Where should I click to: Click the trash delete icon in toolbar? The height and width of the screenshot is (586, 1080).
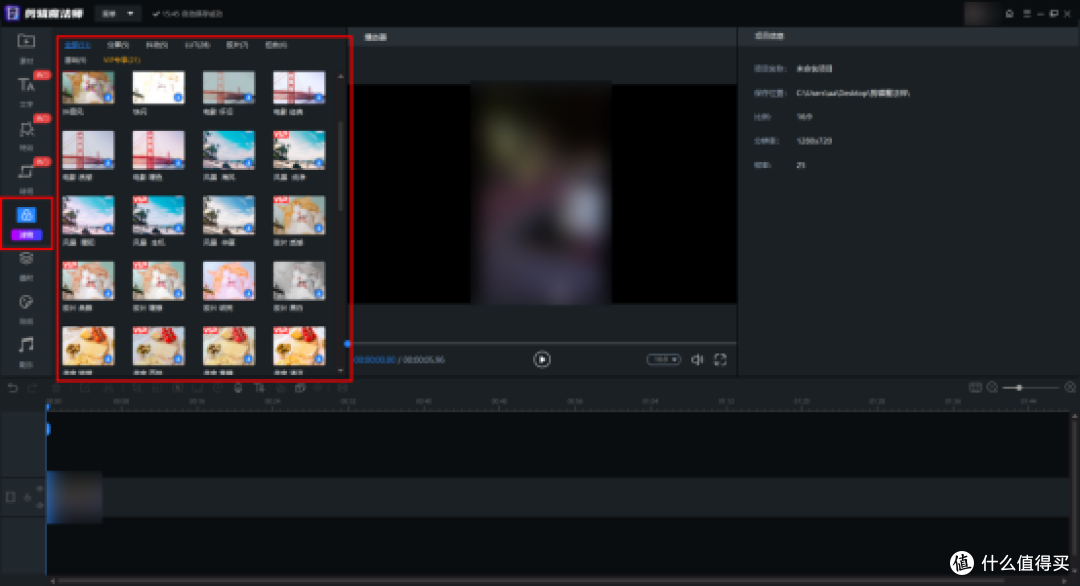coord(56,388)
